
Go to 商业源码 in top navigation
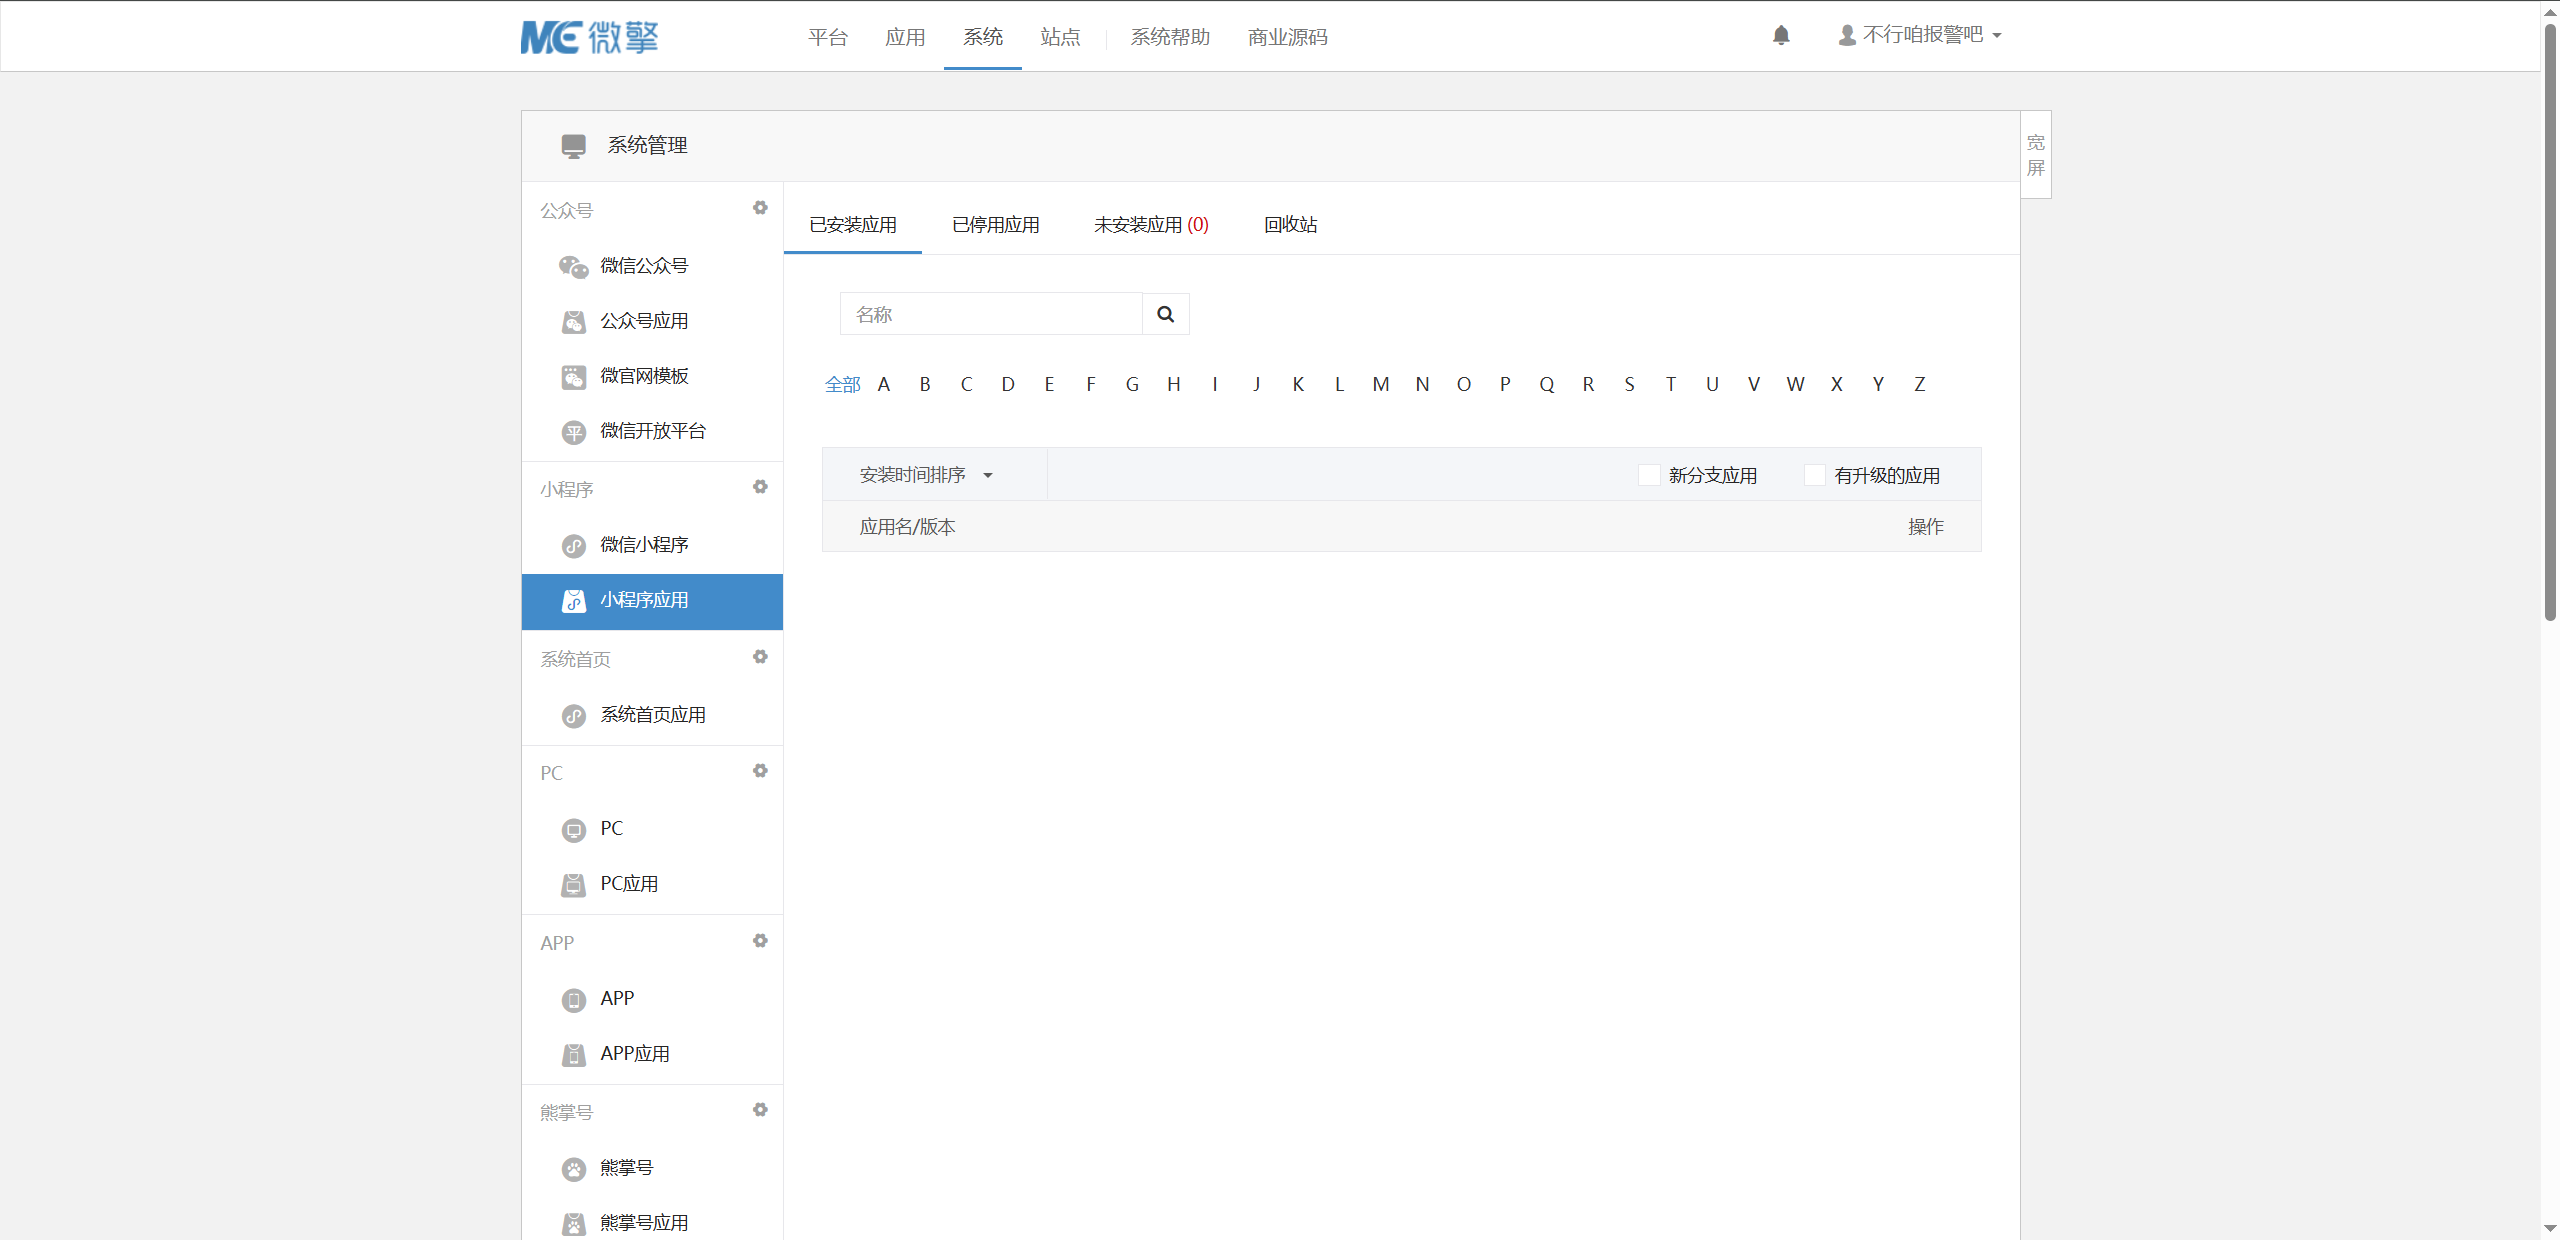point(1287,37)
